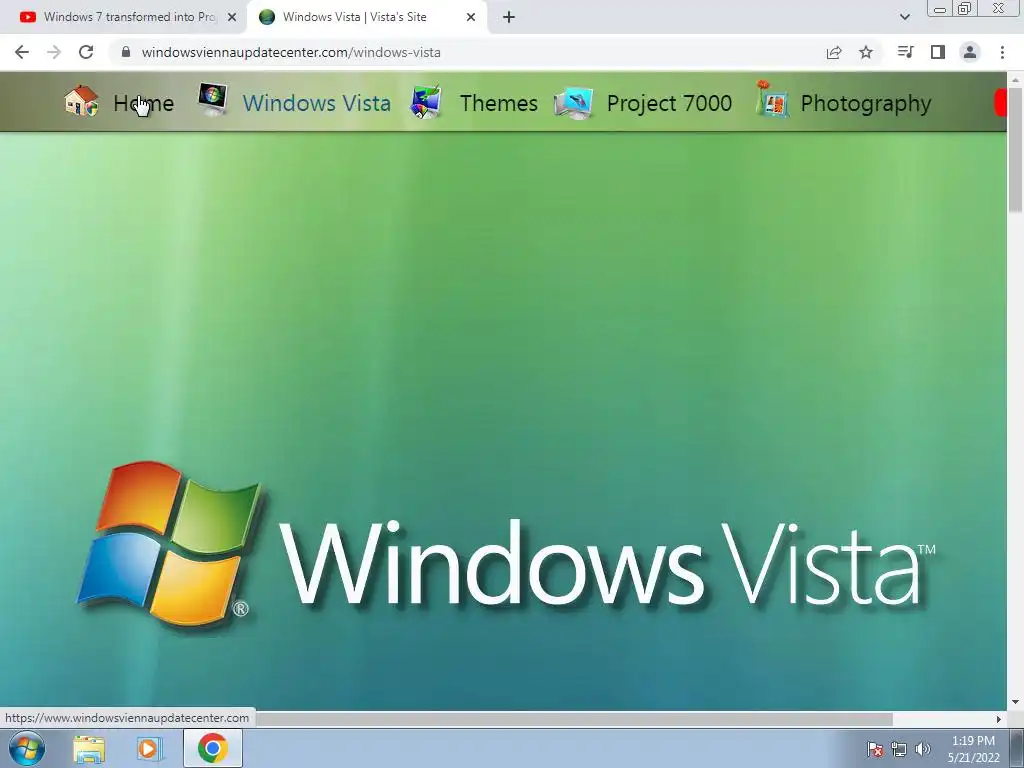Open a new browser tab
This screenshot has width=1024, height=768.
[x=509, y=17]
